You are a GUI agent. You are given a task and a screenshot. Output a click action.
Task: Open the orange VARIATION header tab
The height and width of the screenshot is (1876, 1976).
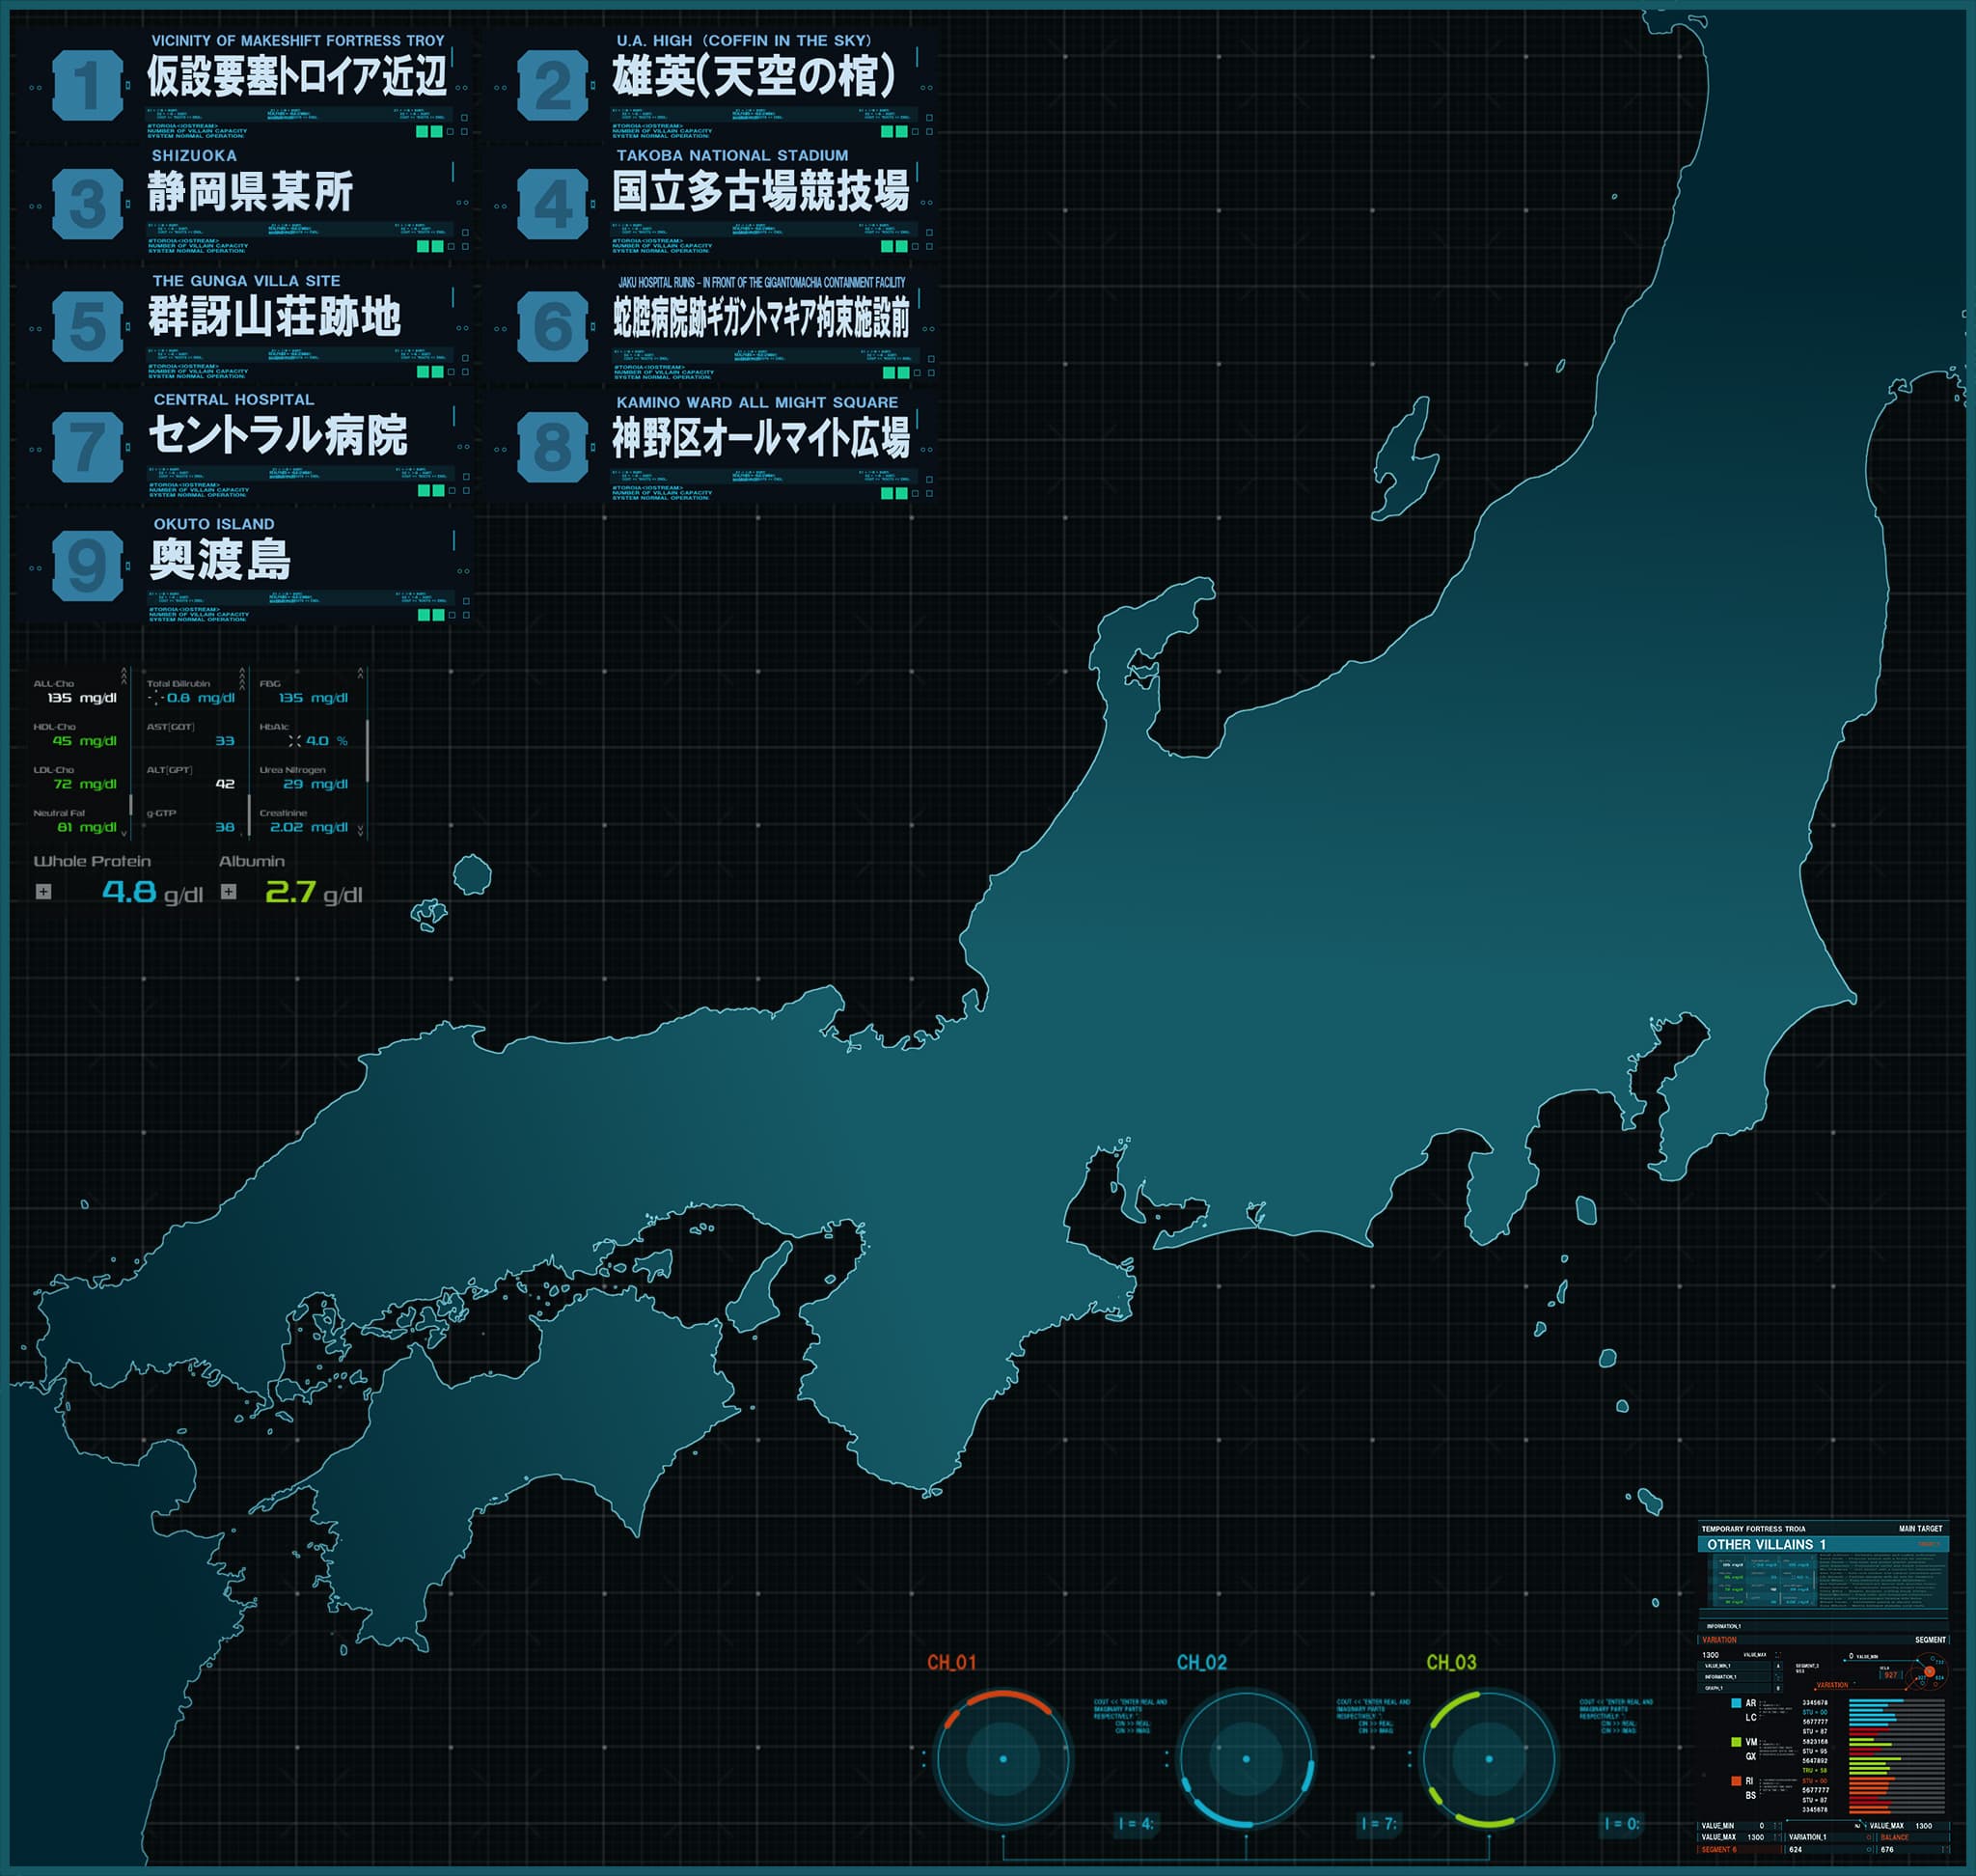1720,1641
